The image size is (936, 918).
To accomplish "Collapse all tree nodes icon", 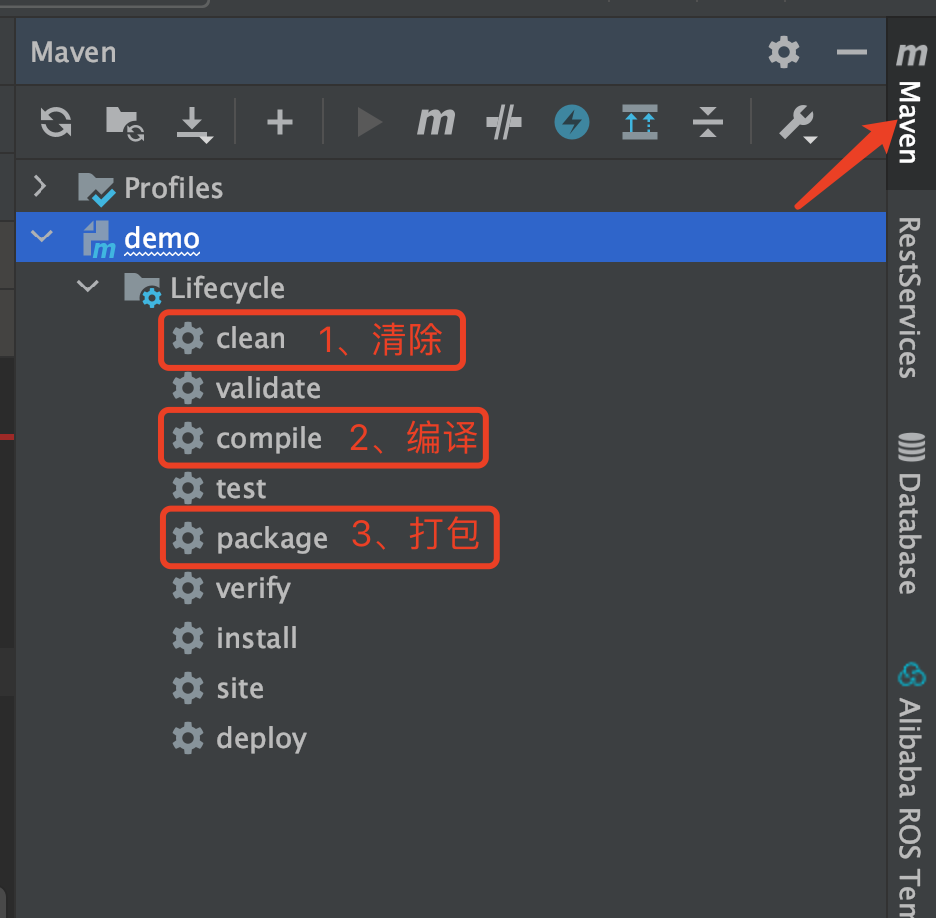I will click(x=708, y=122).
